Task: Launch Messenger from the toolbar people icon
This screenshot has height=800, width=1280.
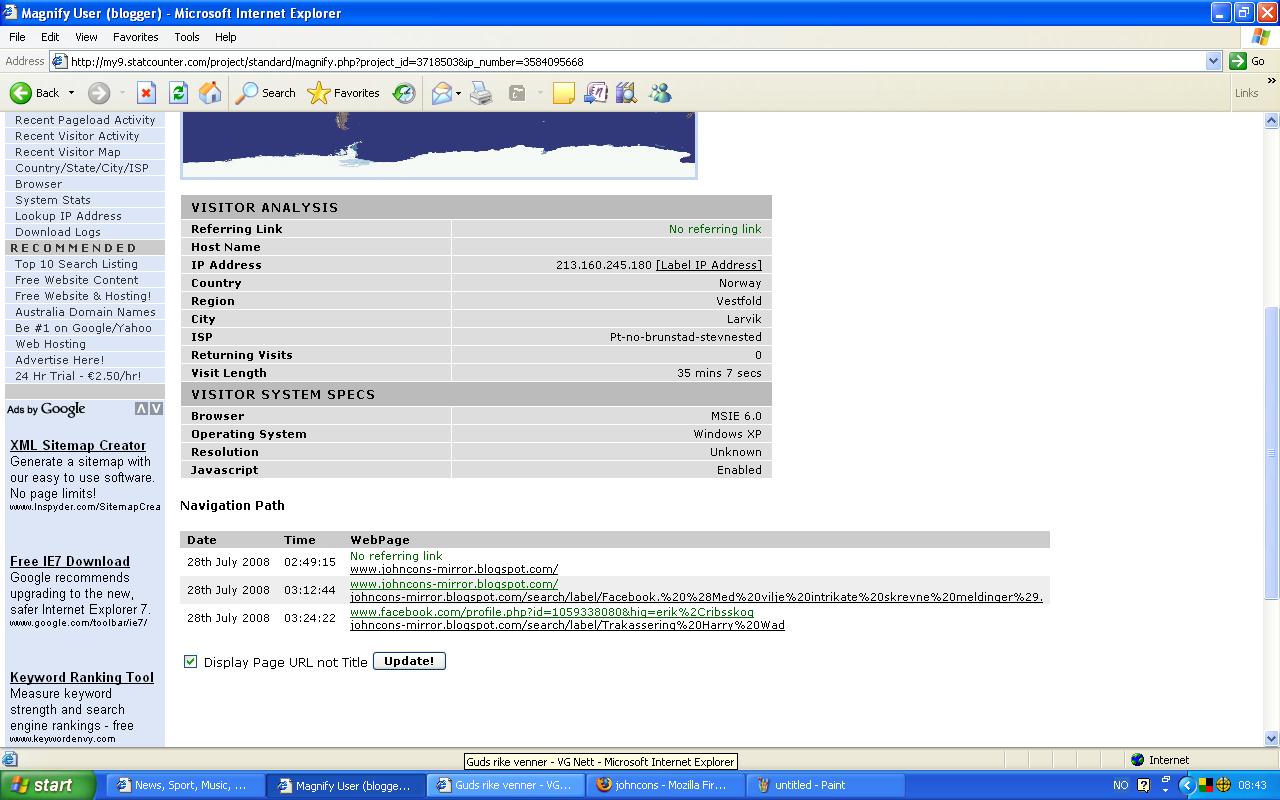Action: [660, 93]
